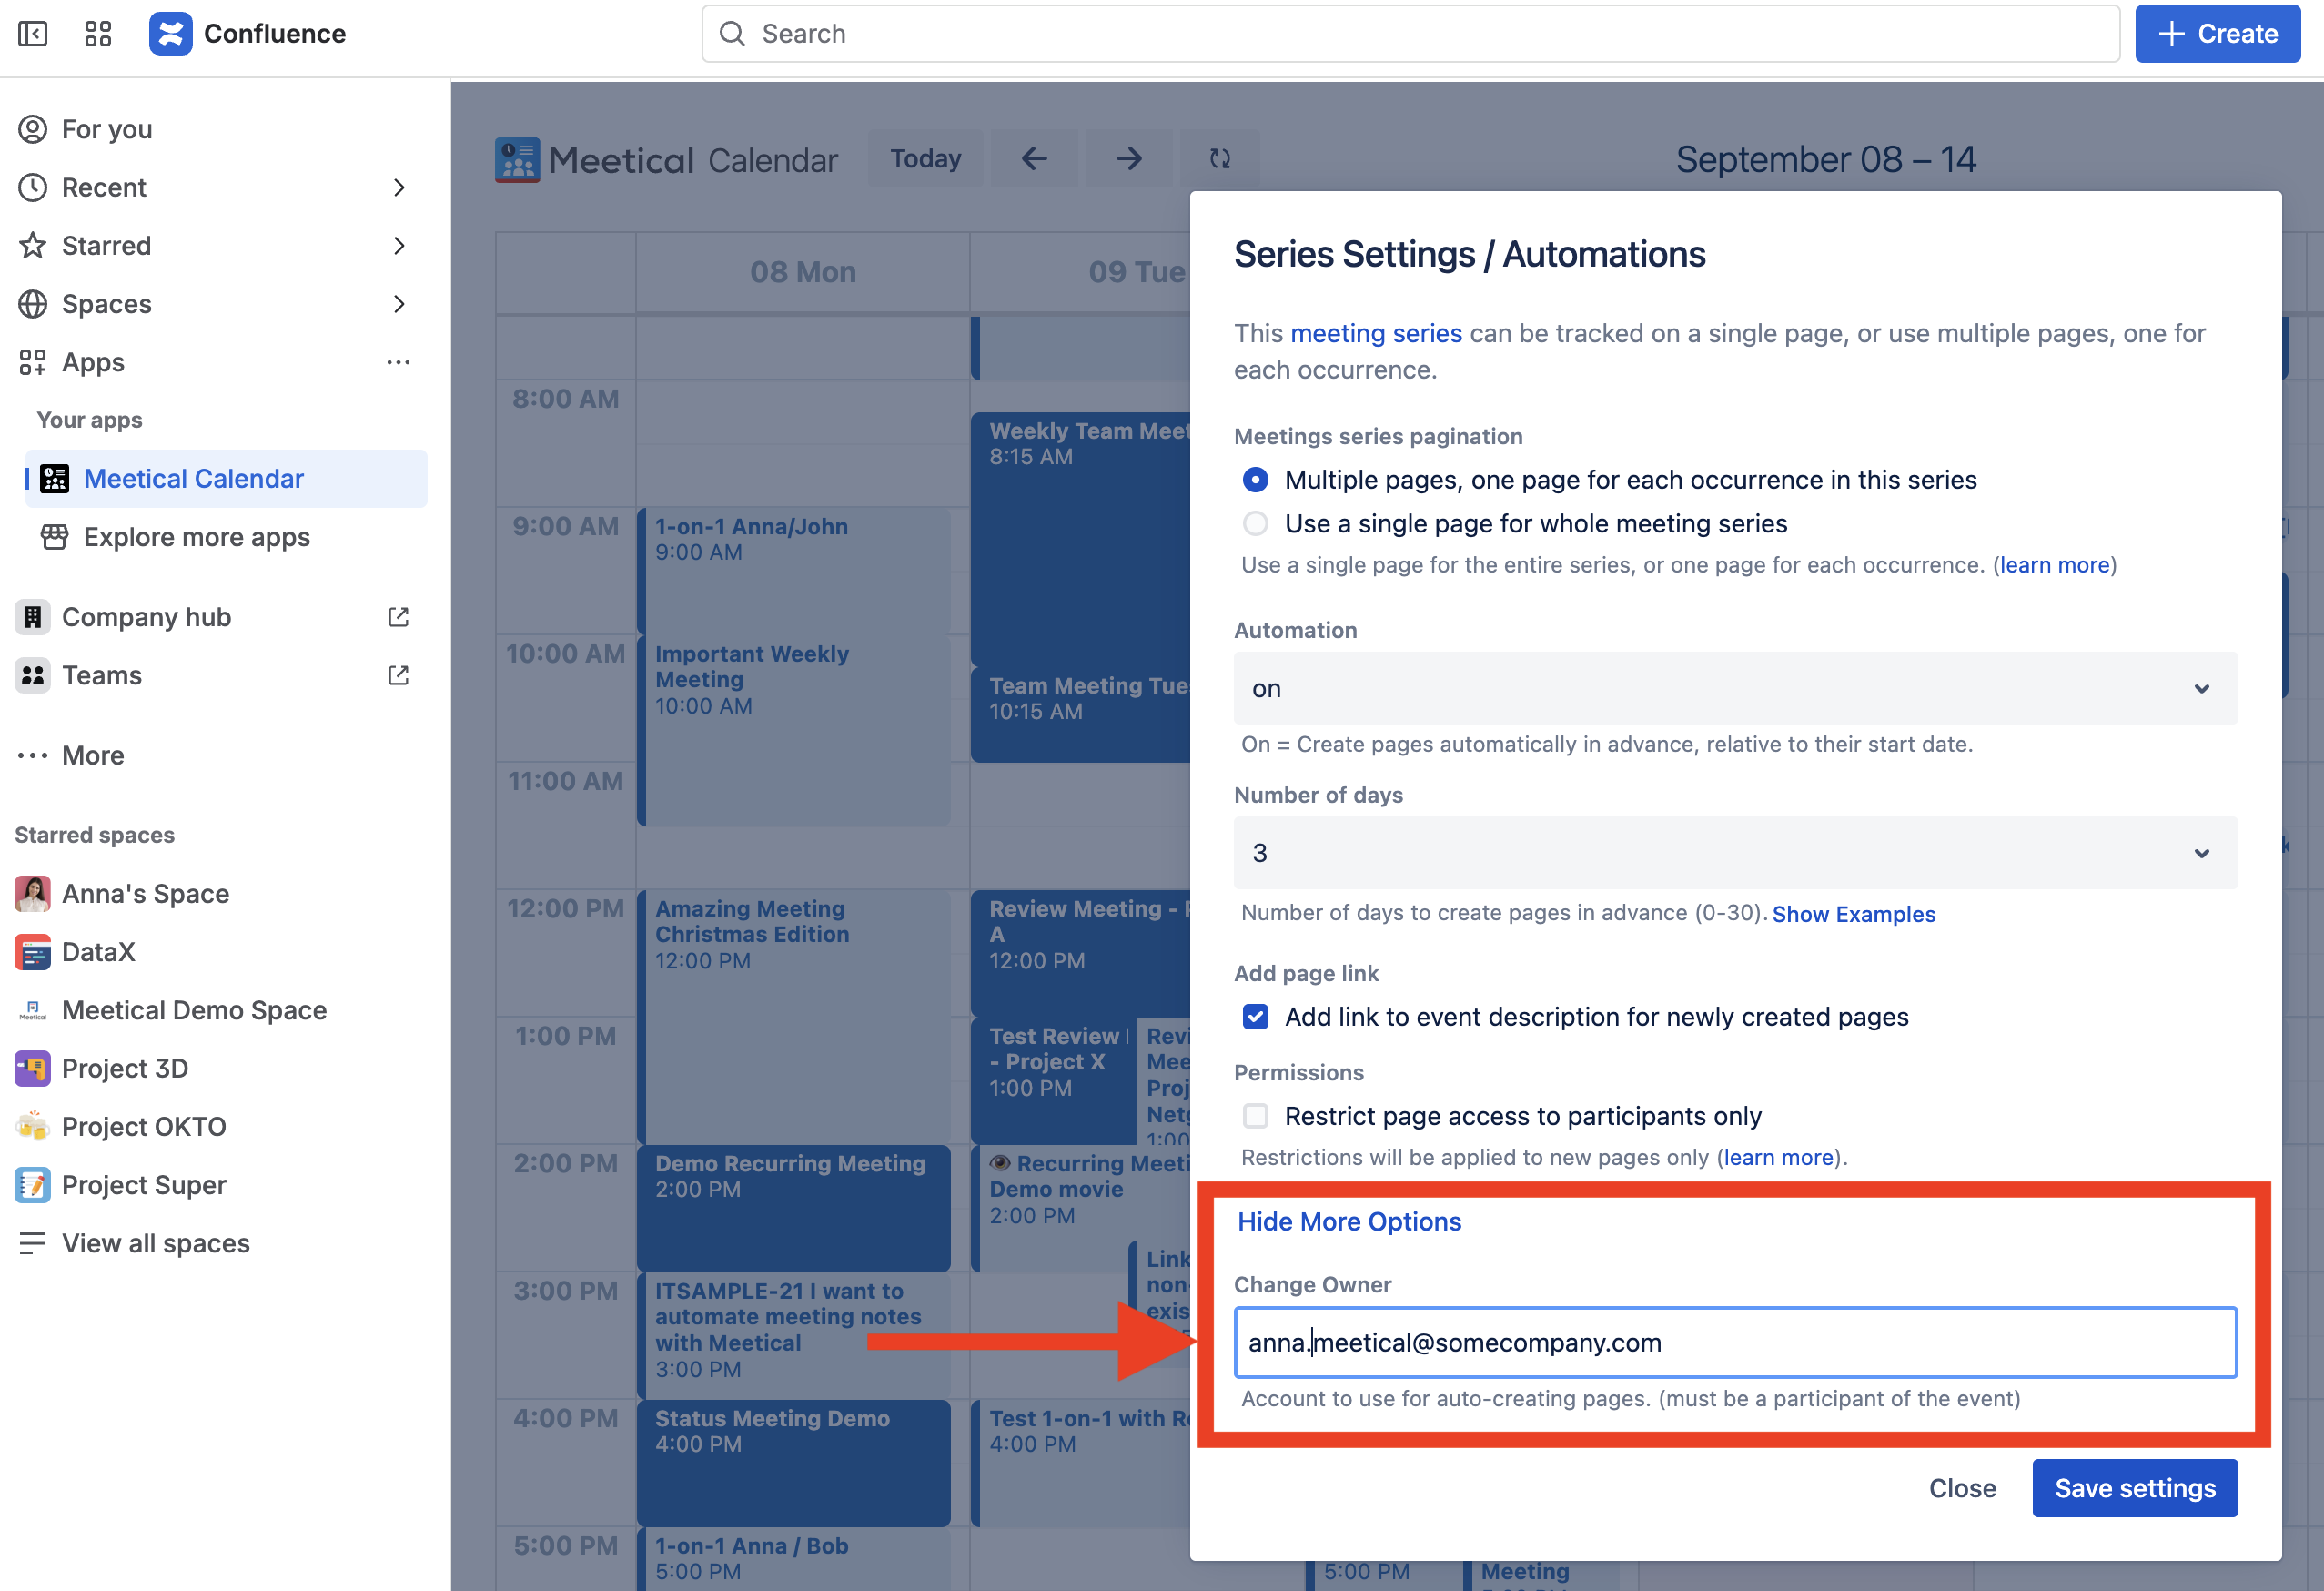
Task: Click the Confluence logo icon
Action: coord(171,34)
